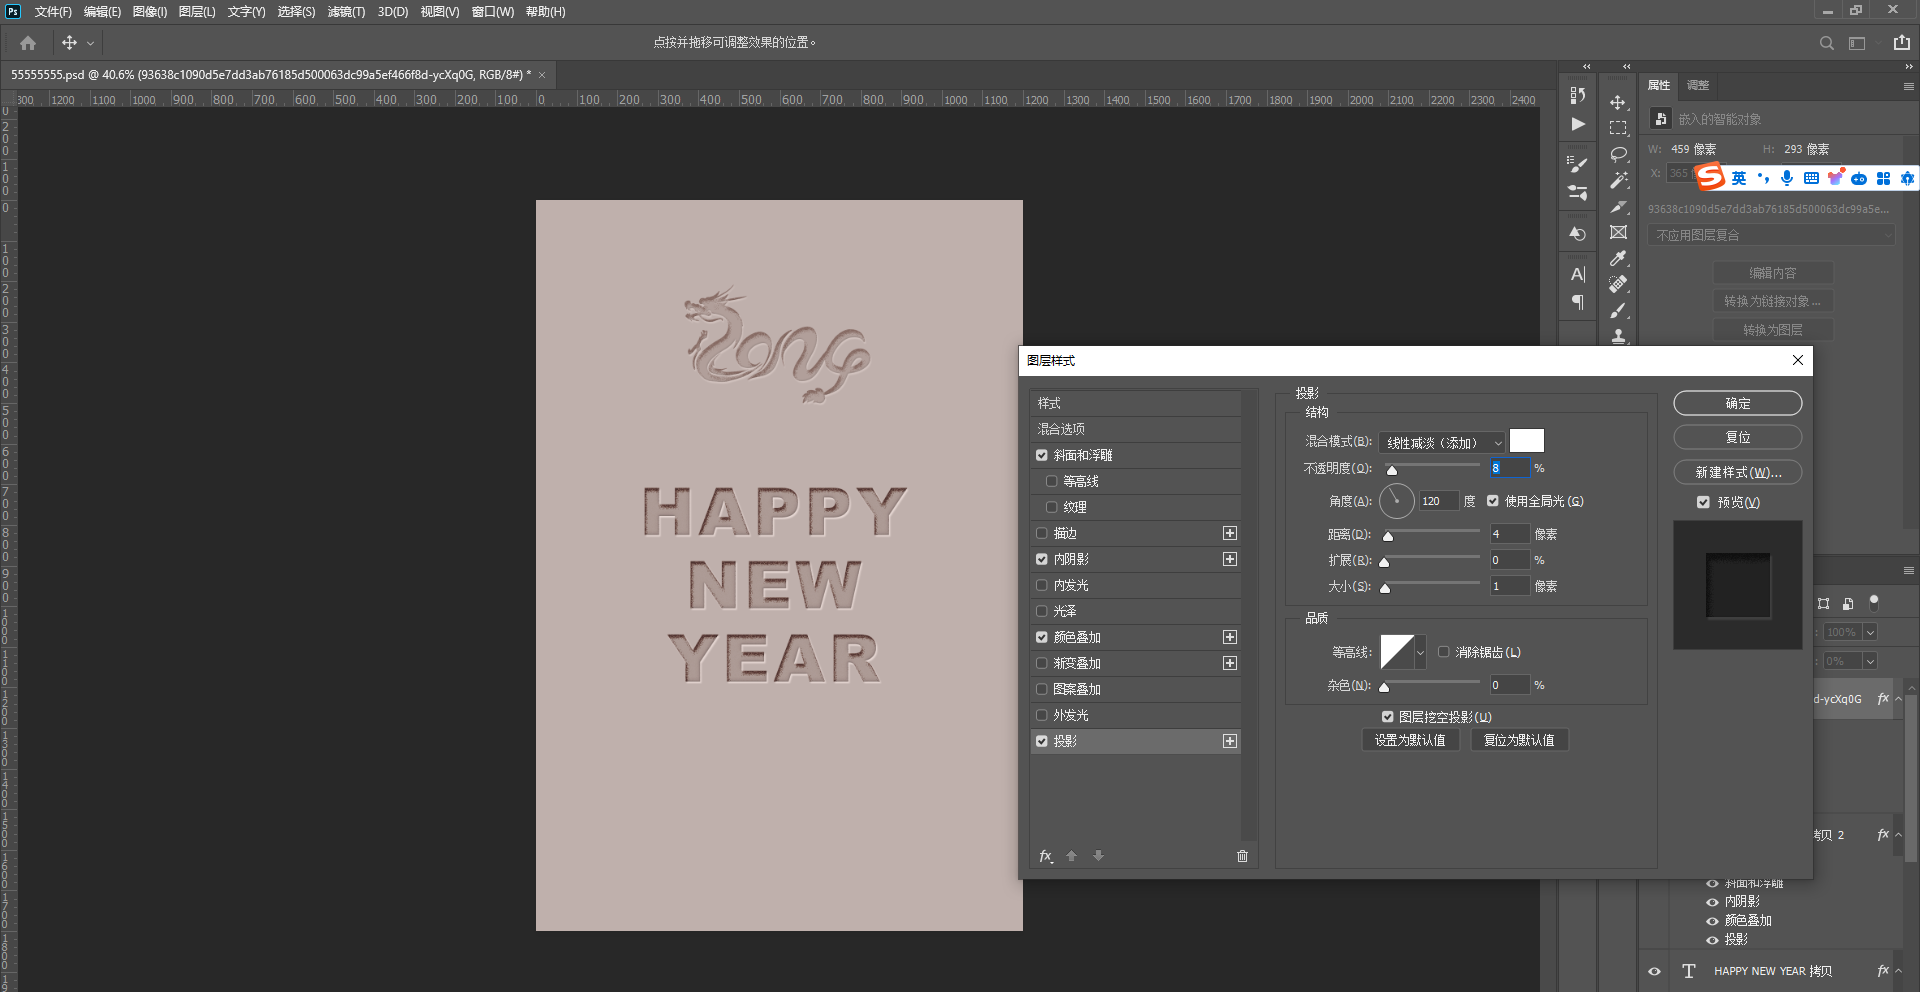This screenshot has width=1920, height=992.
Task: Click the 设置为默认值 button
Action: click(1410, 740)
